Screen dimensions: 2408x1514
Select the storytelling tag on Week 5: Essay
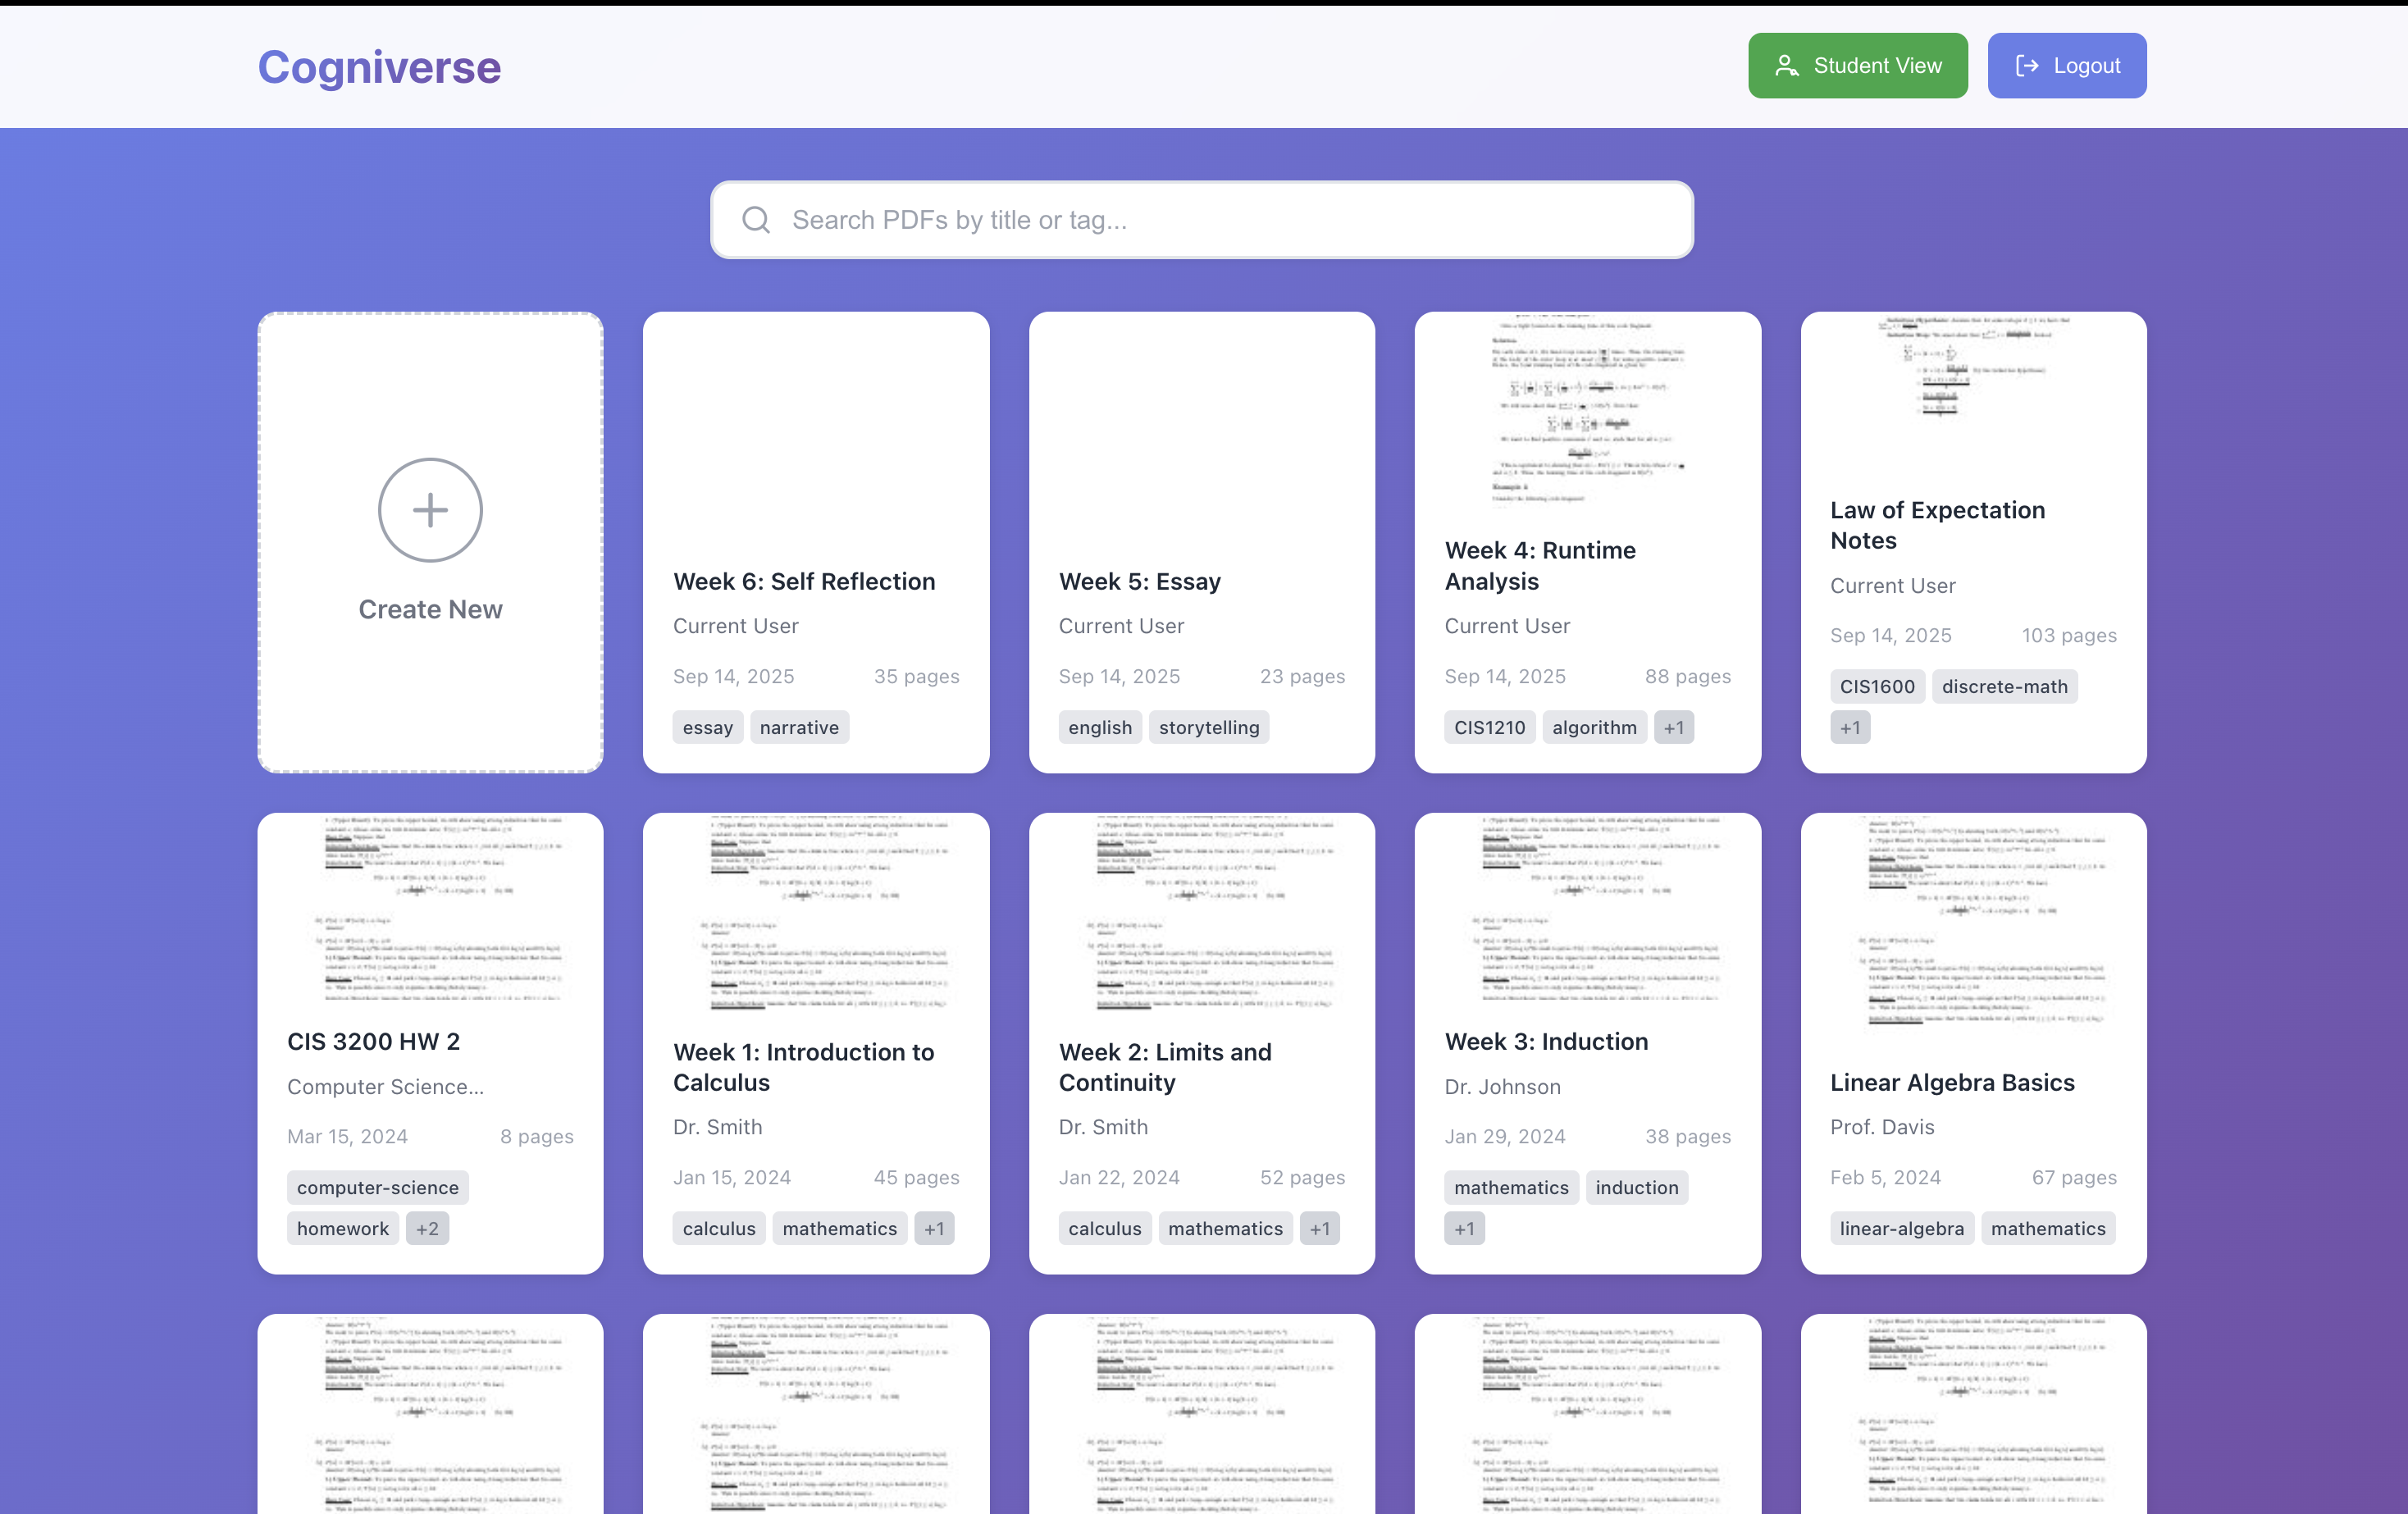coord(1208,728)
